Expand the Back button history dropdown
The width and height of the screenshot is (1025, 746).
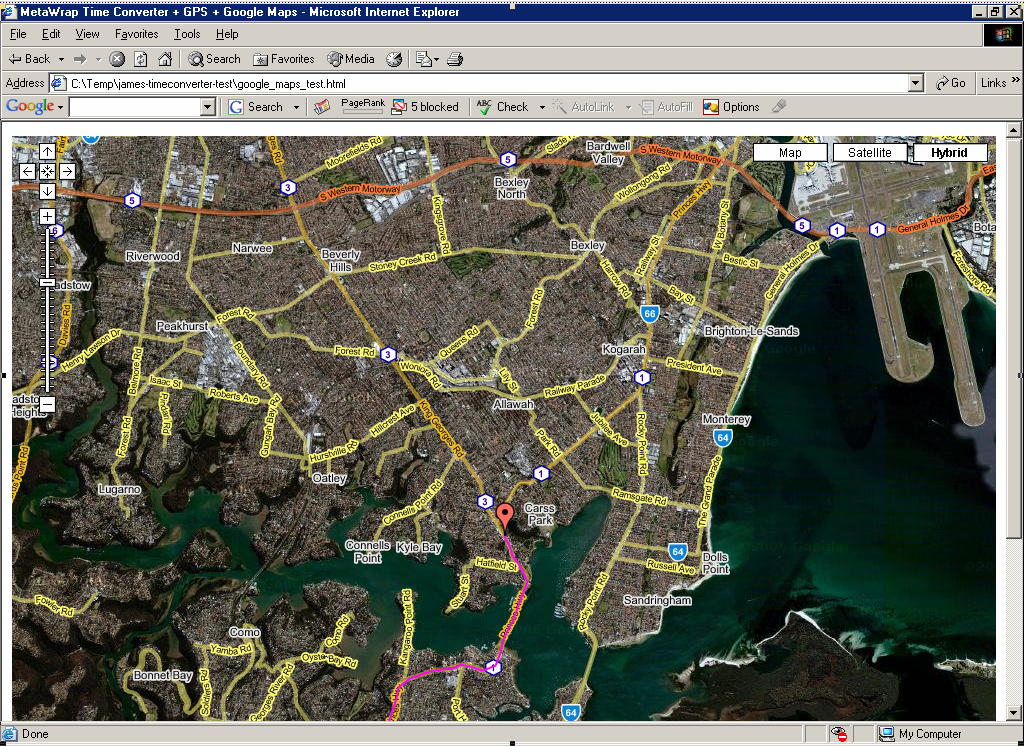pos(61,59)
